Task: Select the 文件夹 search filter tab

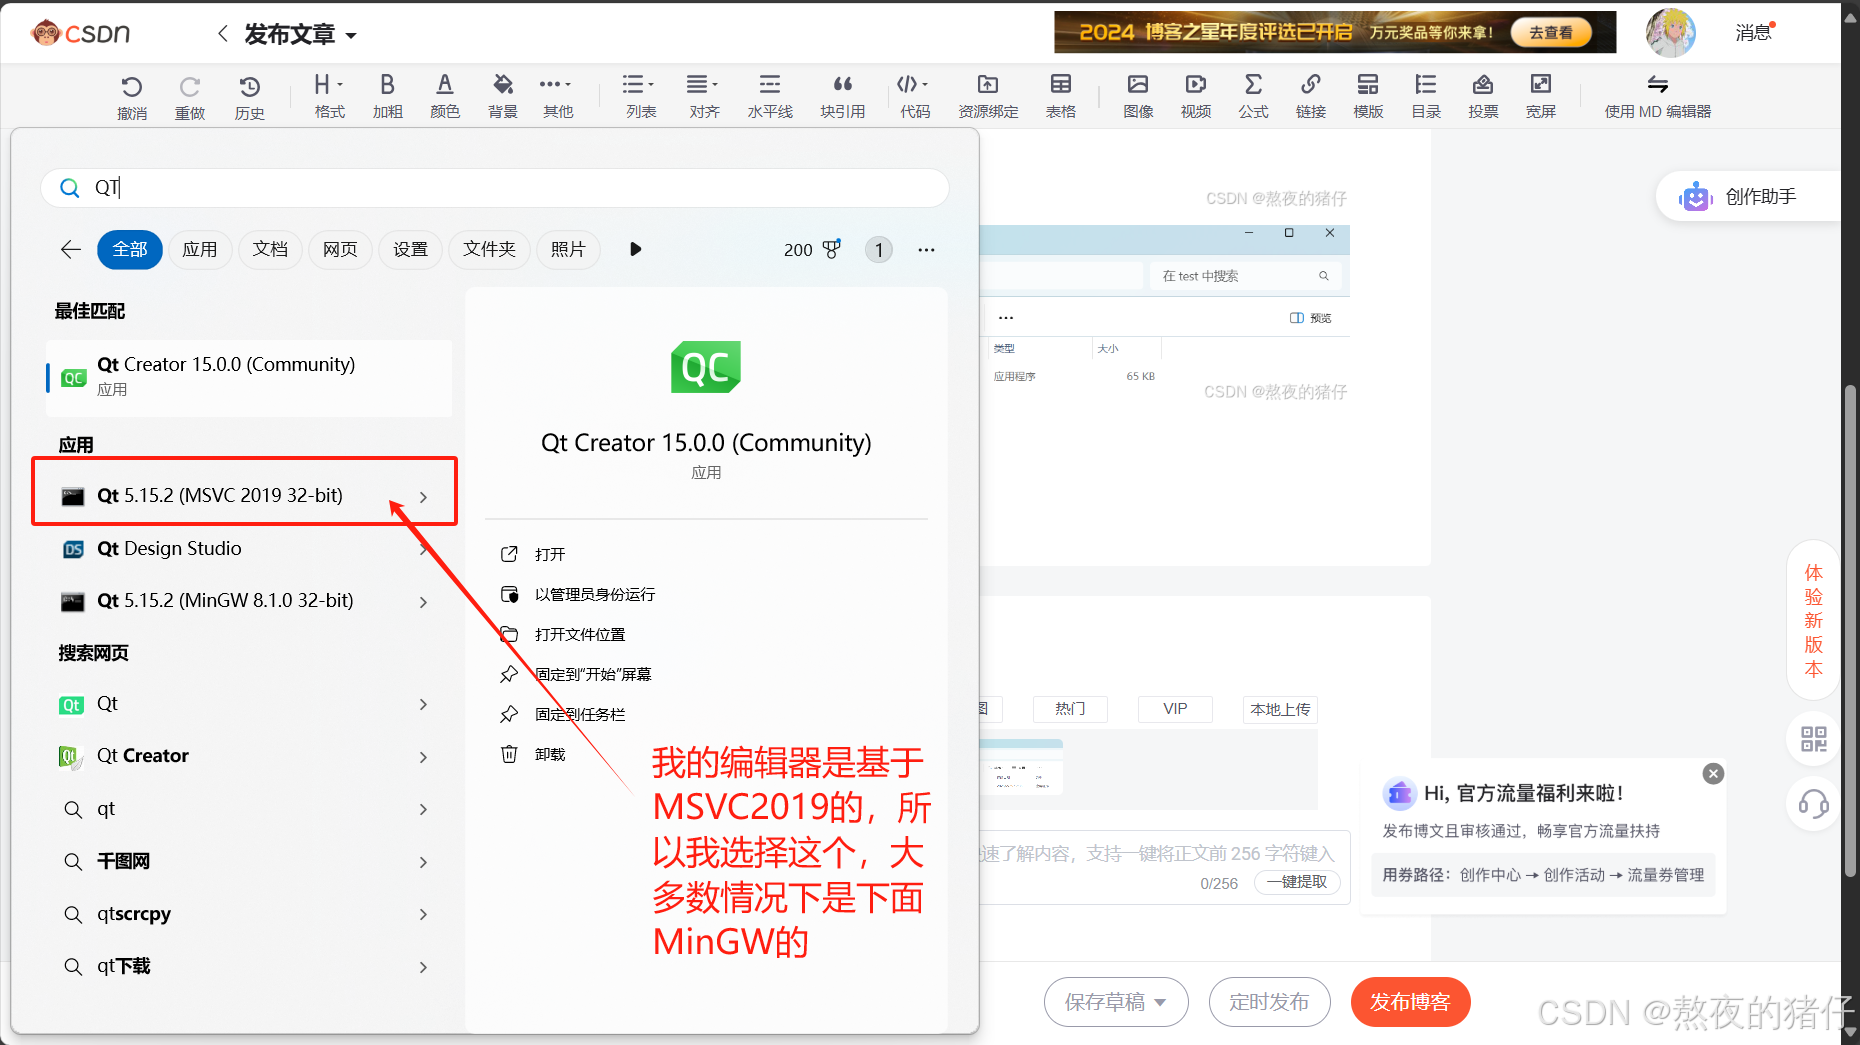Action: pos(489,249)
